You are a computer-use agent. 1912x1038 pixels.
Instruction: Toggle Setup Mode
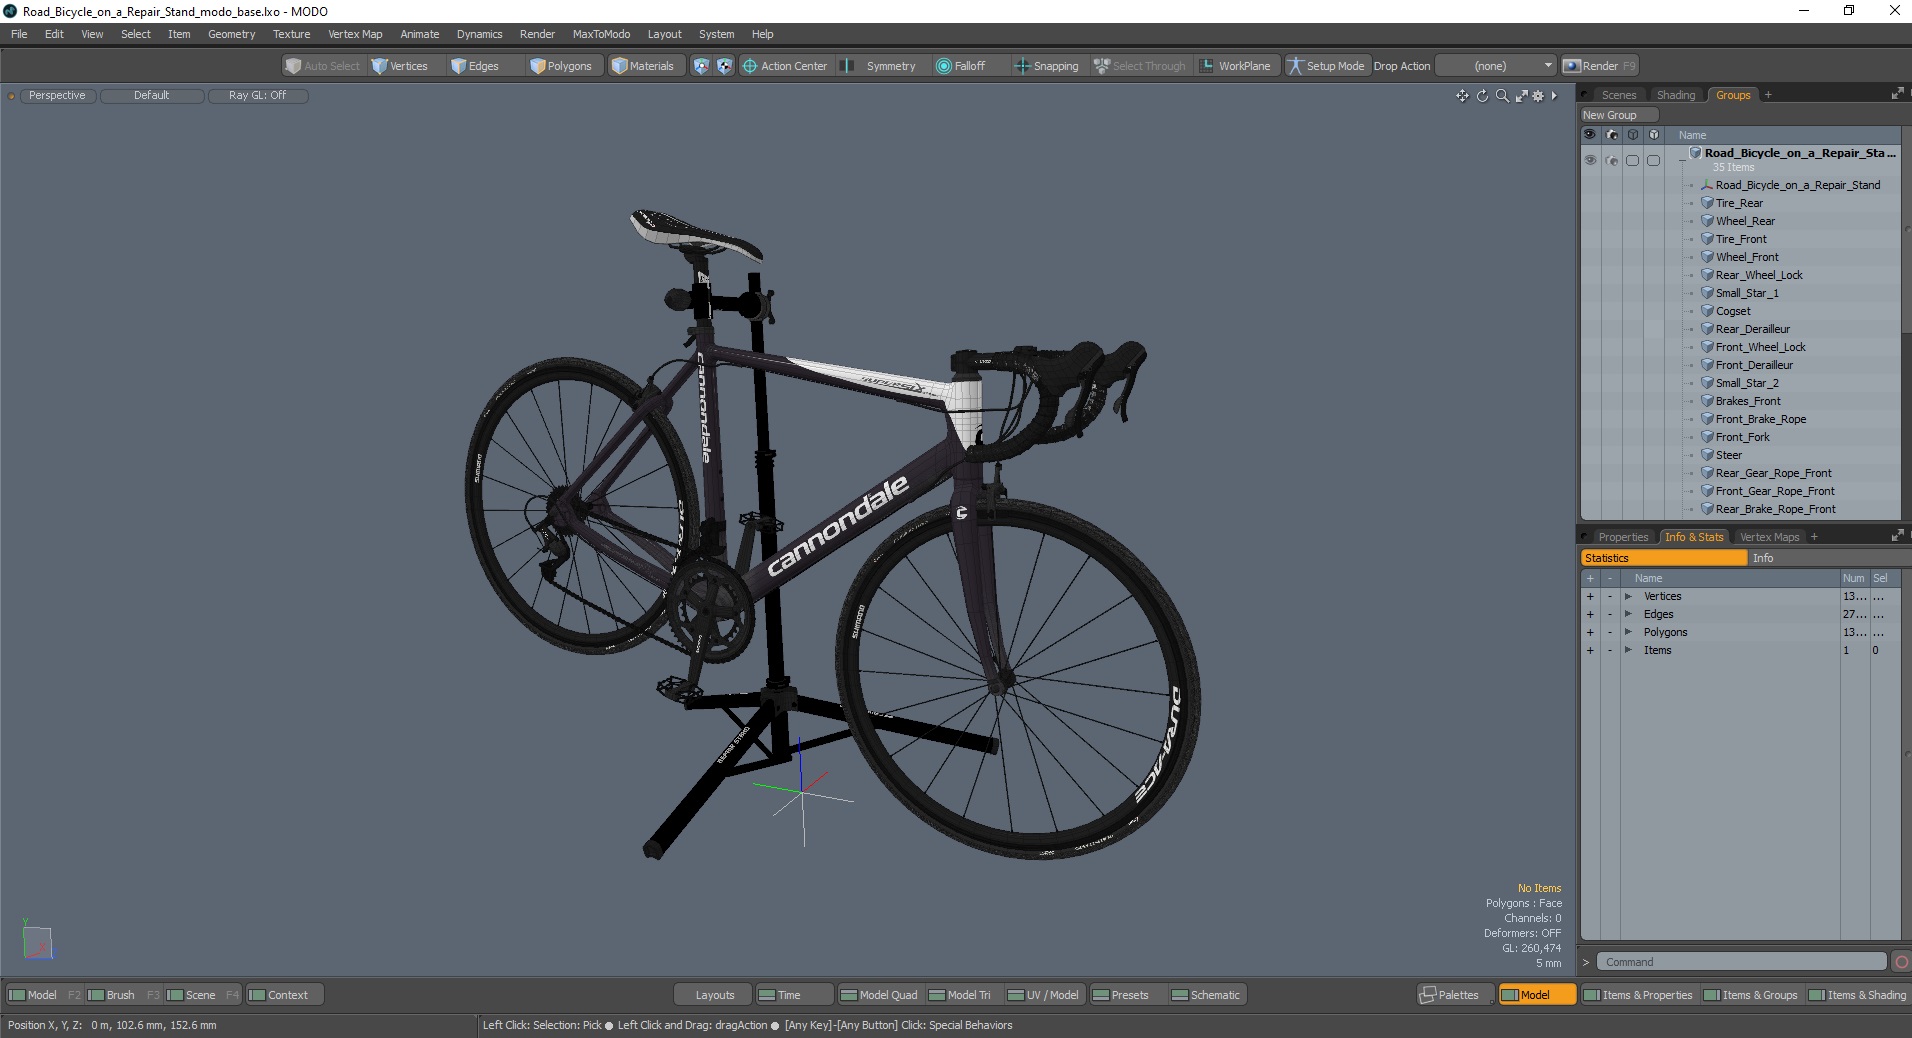tap(1326, 66)
